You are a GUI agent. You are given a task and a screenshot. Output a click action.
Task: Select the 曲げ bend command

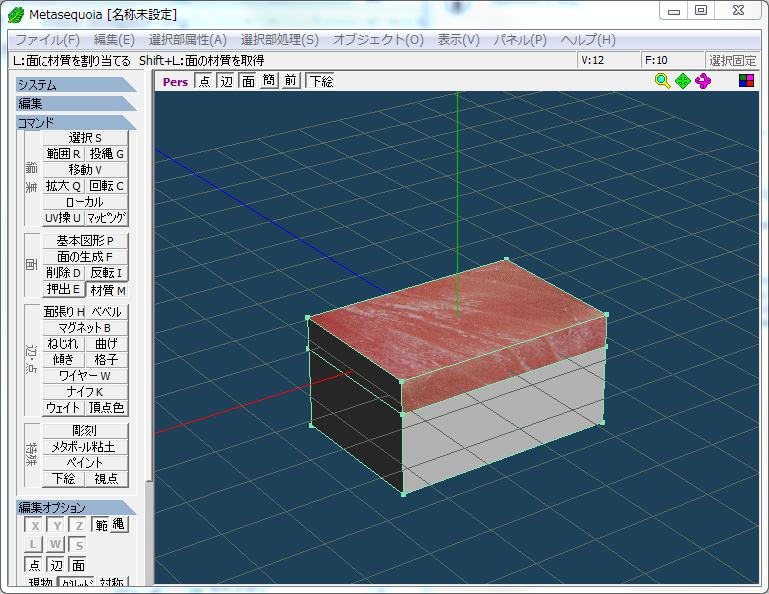[x=106, y=344]
